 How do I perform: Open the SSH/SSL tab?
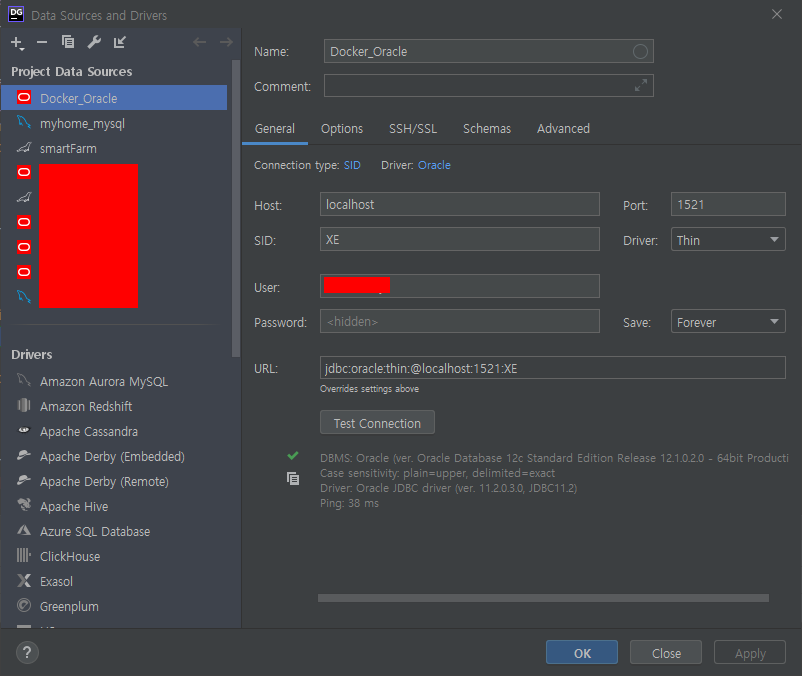point(413,128)
